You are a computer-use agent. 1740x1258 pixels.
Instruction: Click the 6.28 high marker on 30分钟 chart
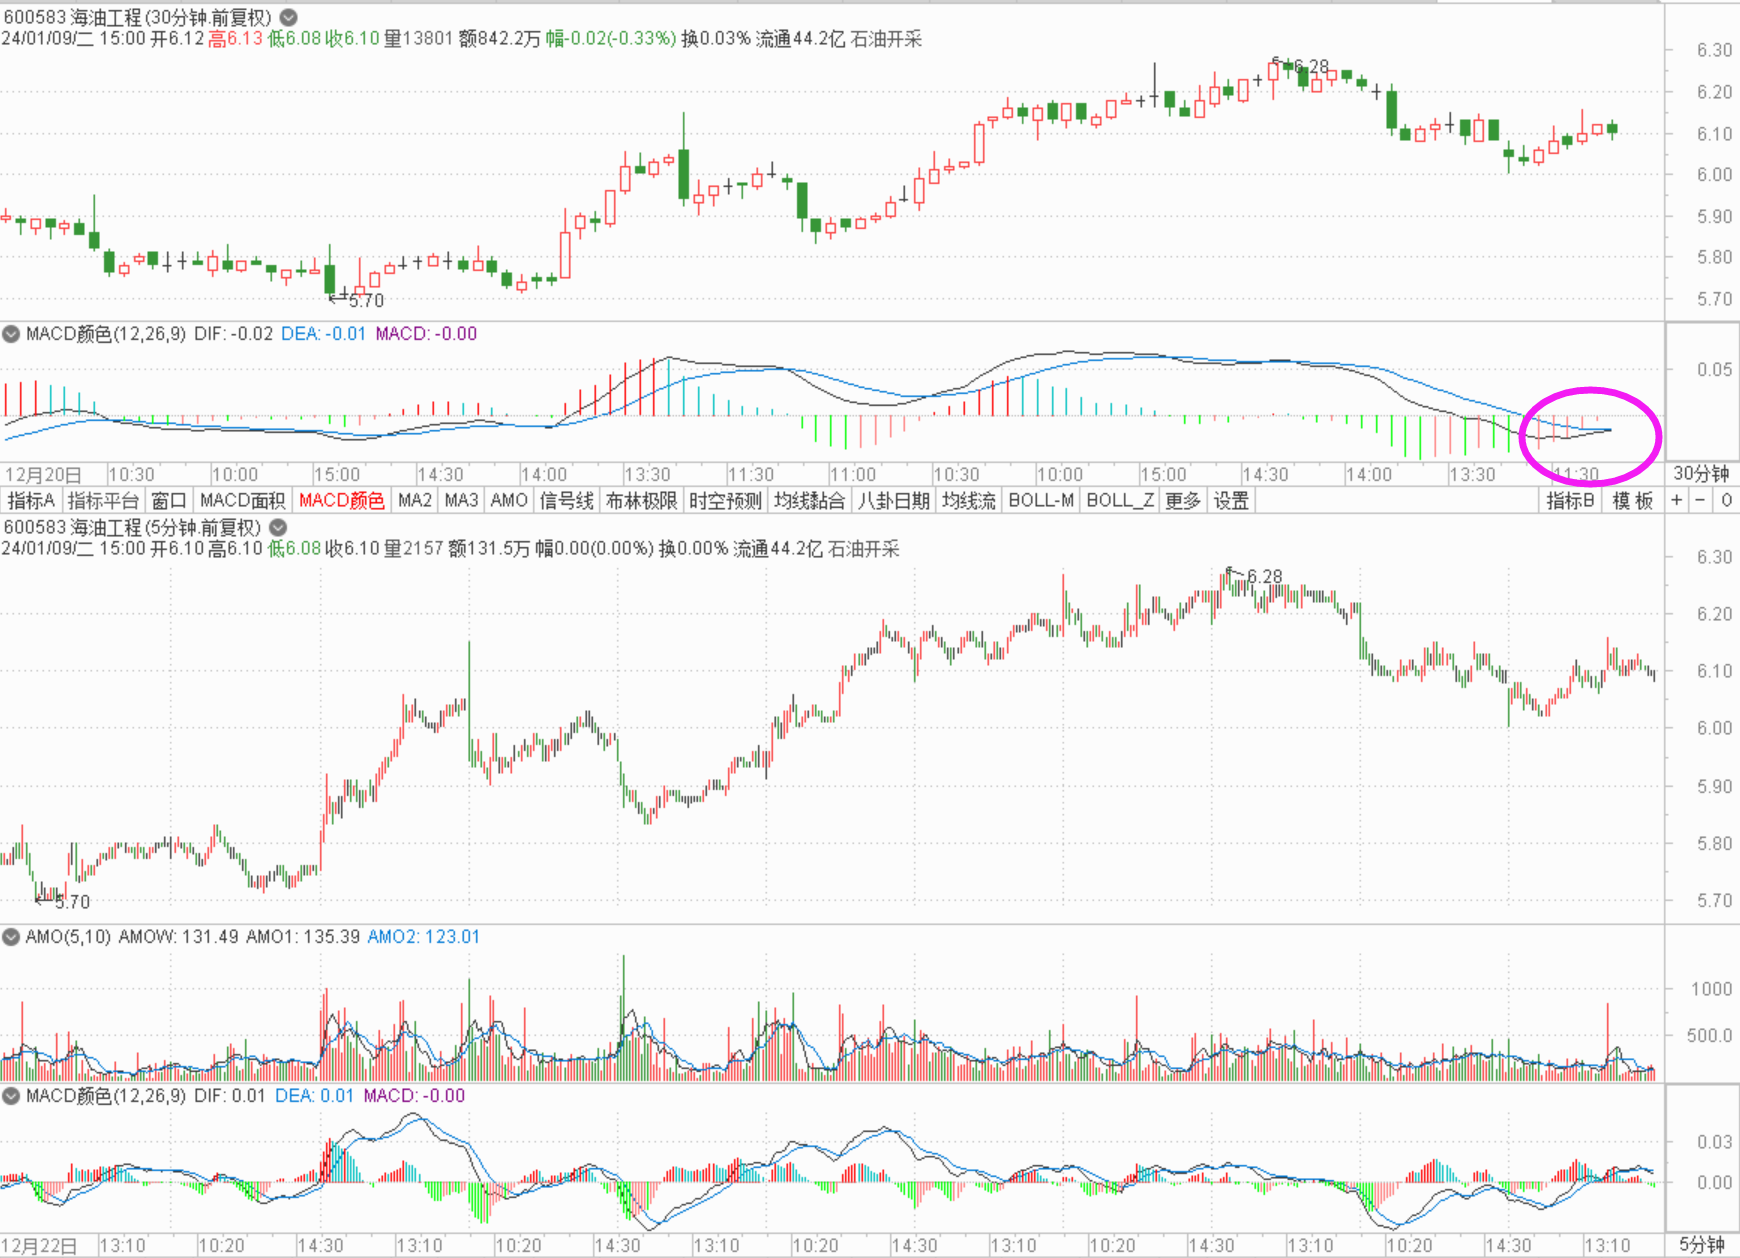[x=1311, y=66]
